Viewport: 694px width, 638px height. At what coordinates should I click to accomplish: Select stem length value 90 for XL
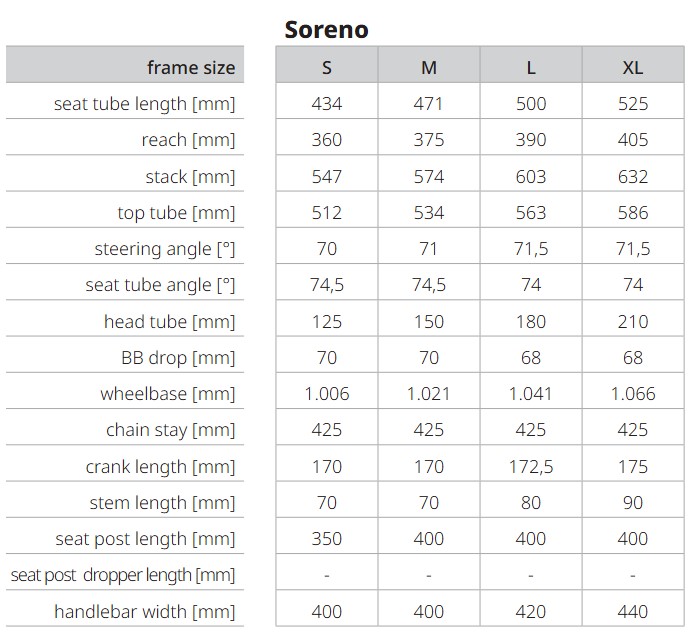633,503
